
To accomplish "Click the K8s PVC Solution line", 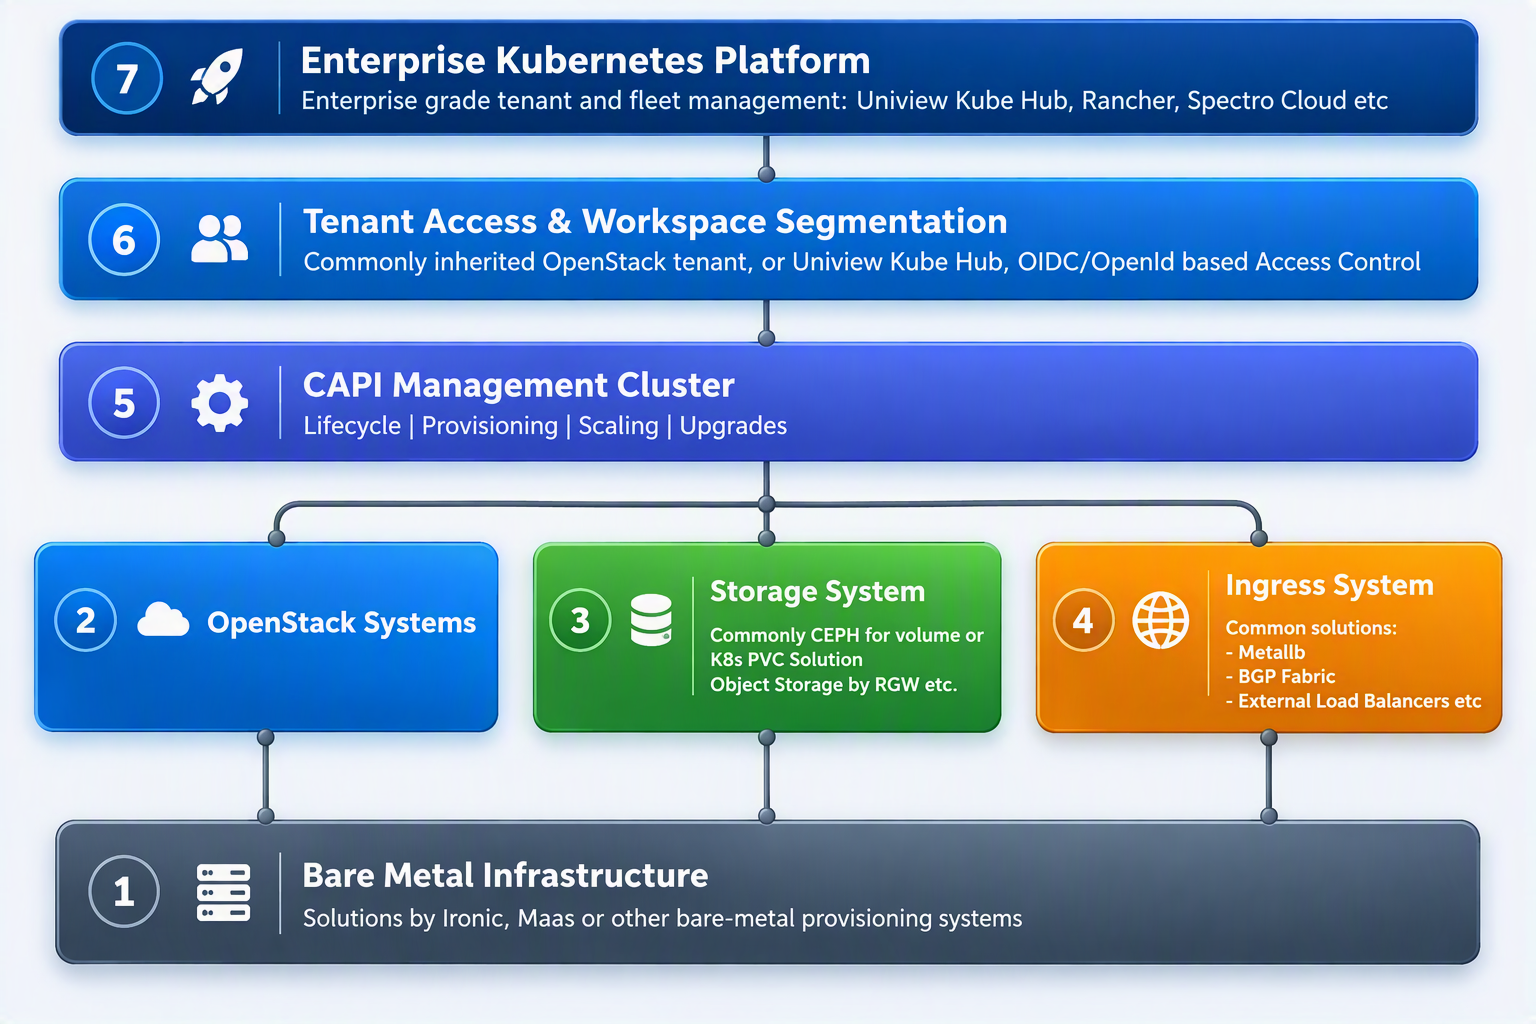I will click(786, 660).
